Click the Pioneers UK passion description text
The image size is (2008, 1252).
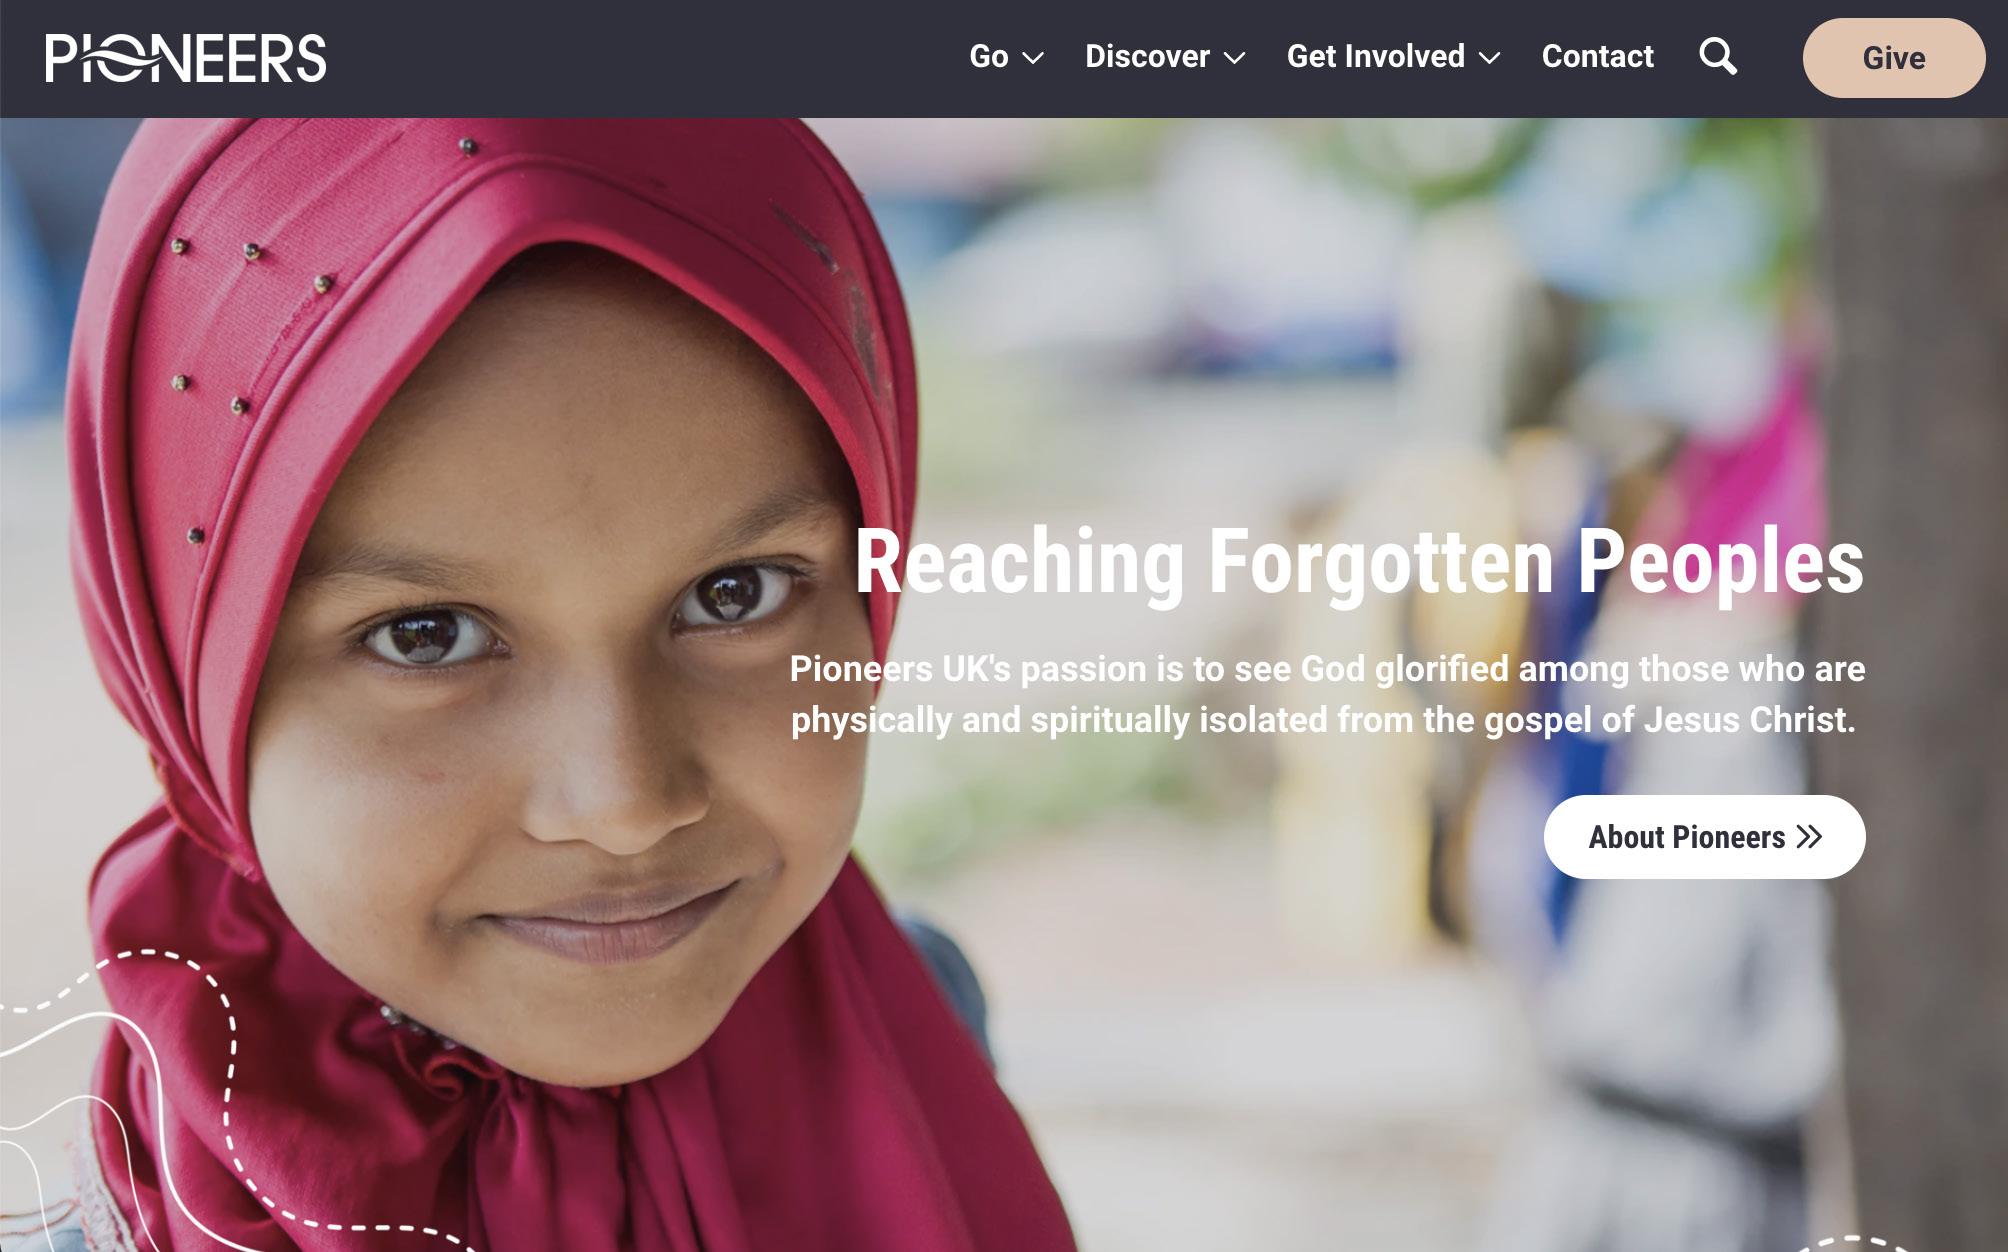tap(1327, 694)
